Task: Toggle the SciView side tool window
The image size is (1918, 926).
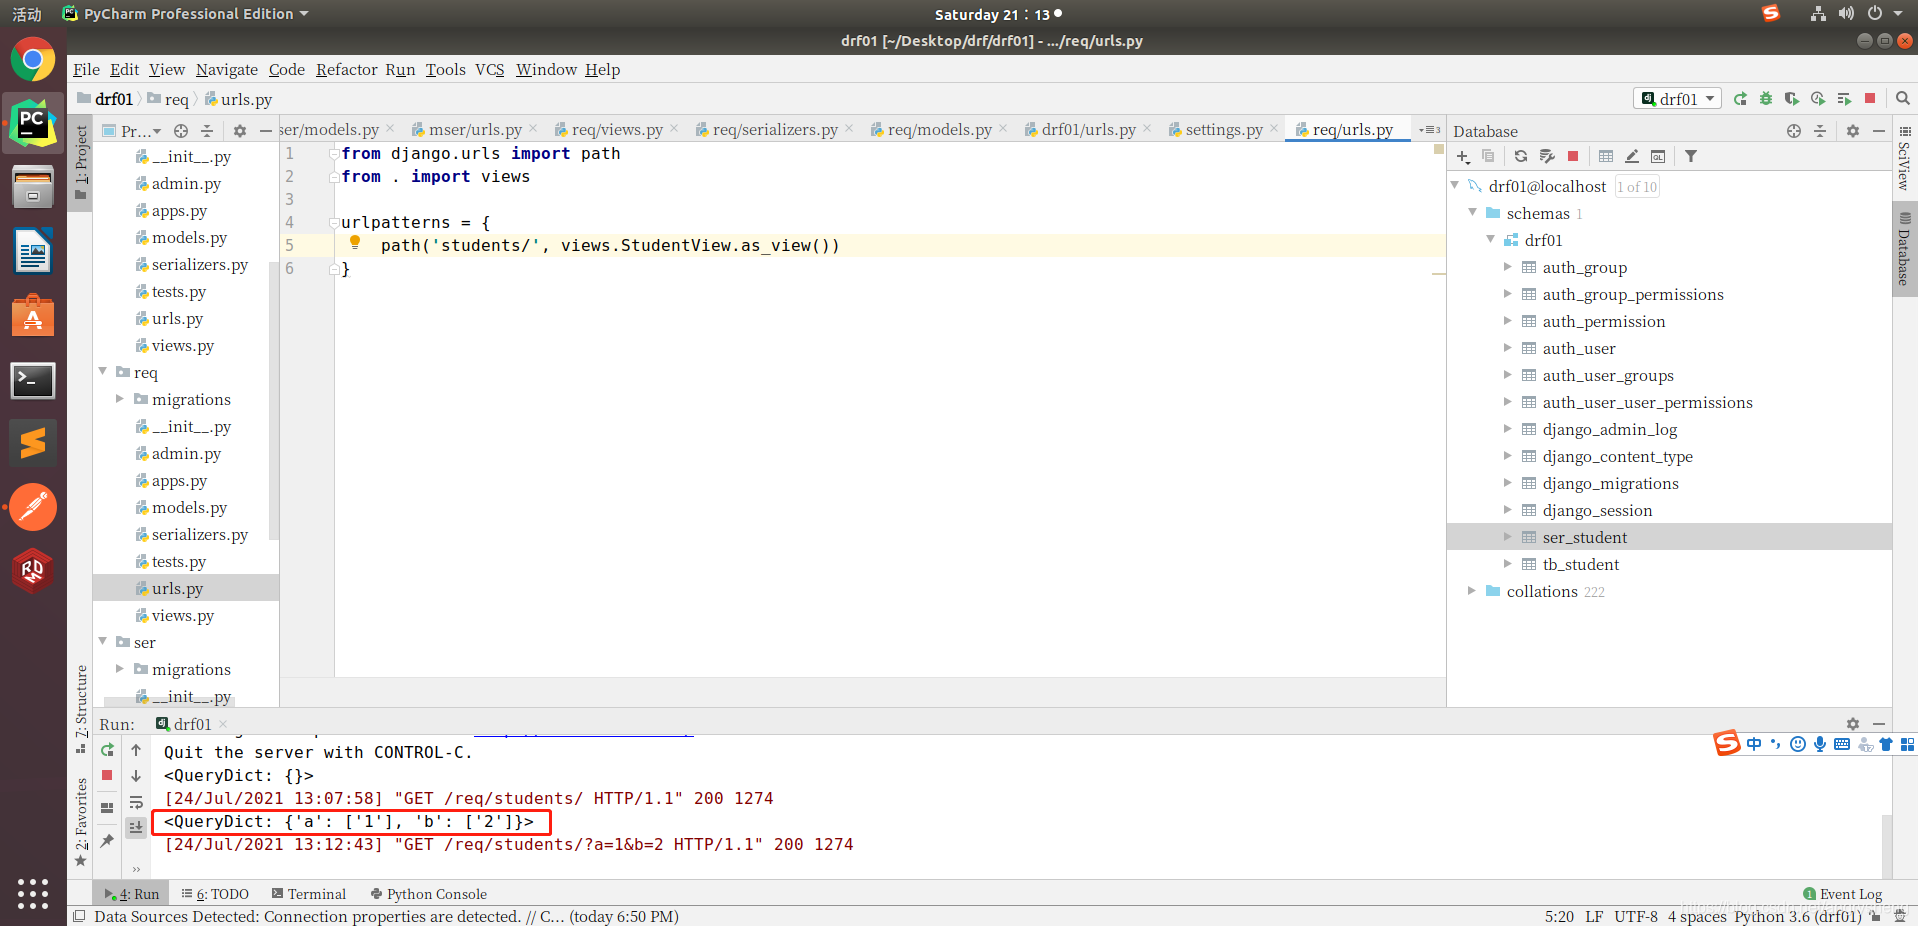Action: pos(1904,159)
